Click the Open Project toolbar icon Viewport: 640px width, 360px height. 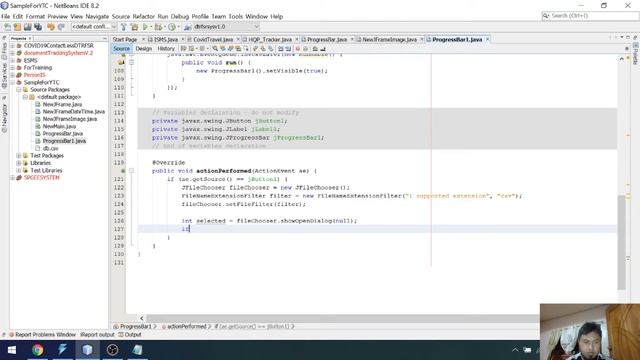[x=27, y=27]
